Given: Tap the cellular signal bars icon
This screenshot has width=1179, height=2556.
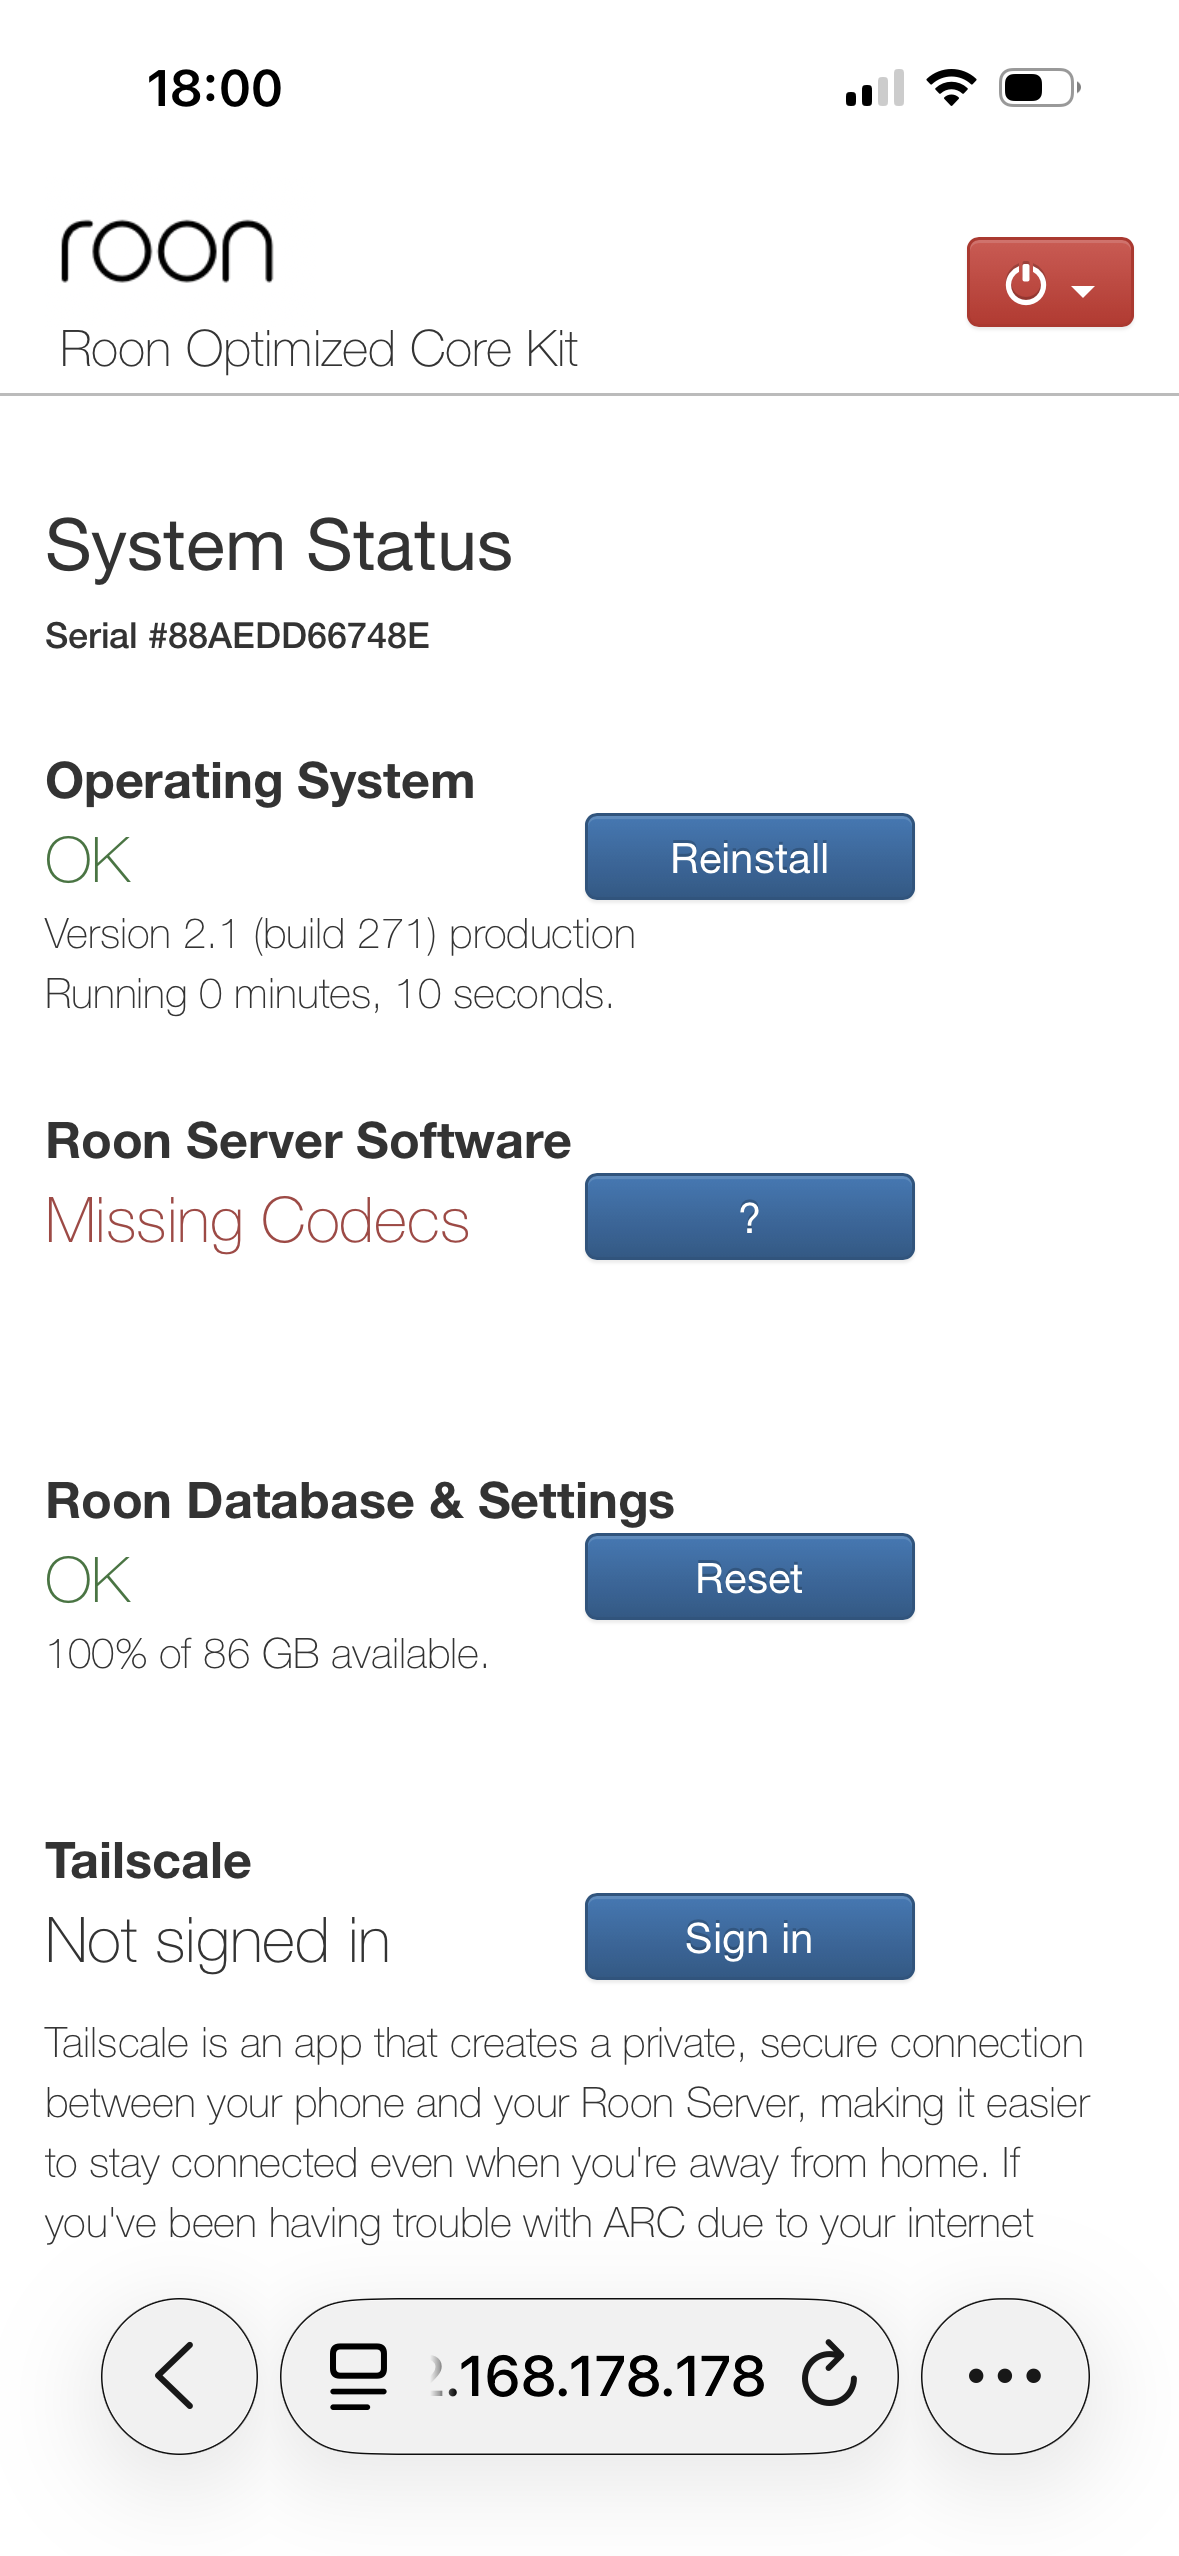Looking at the screenshot, I should click(875, 88).
